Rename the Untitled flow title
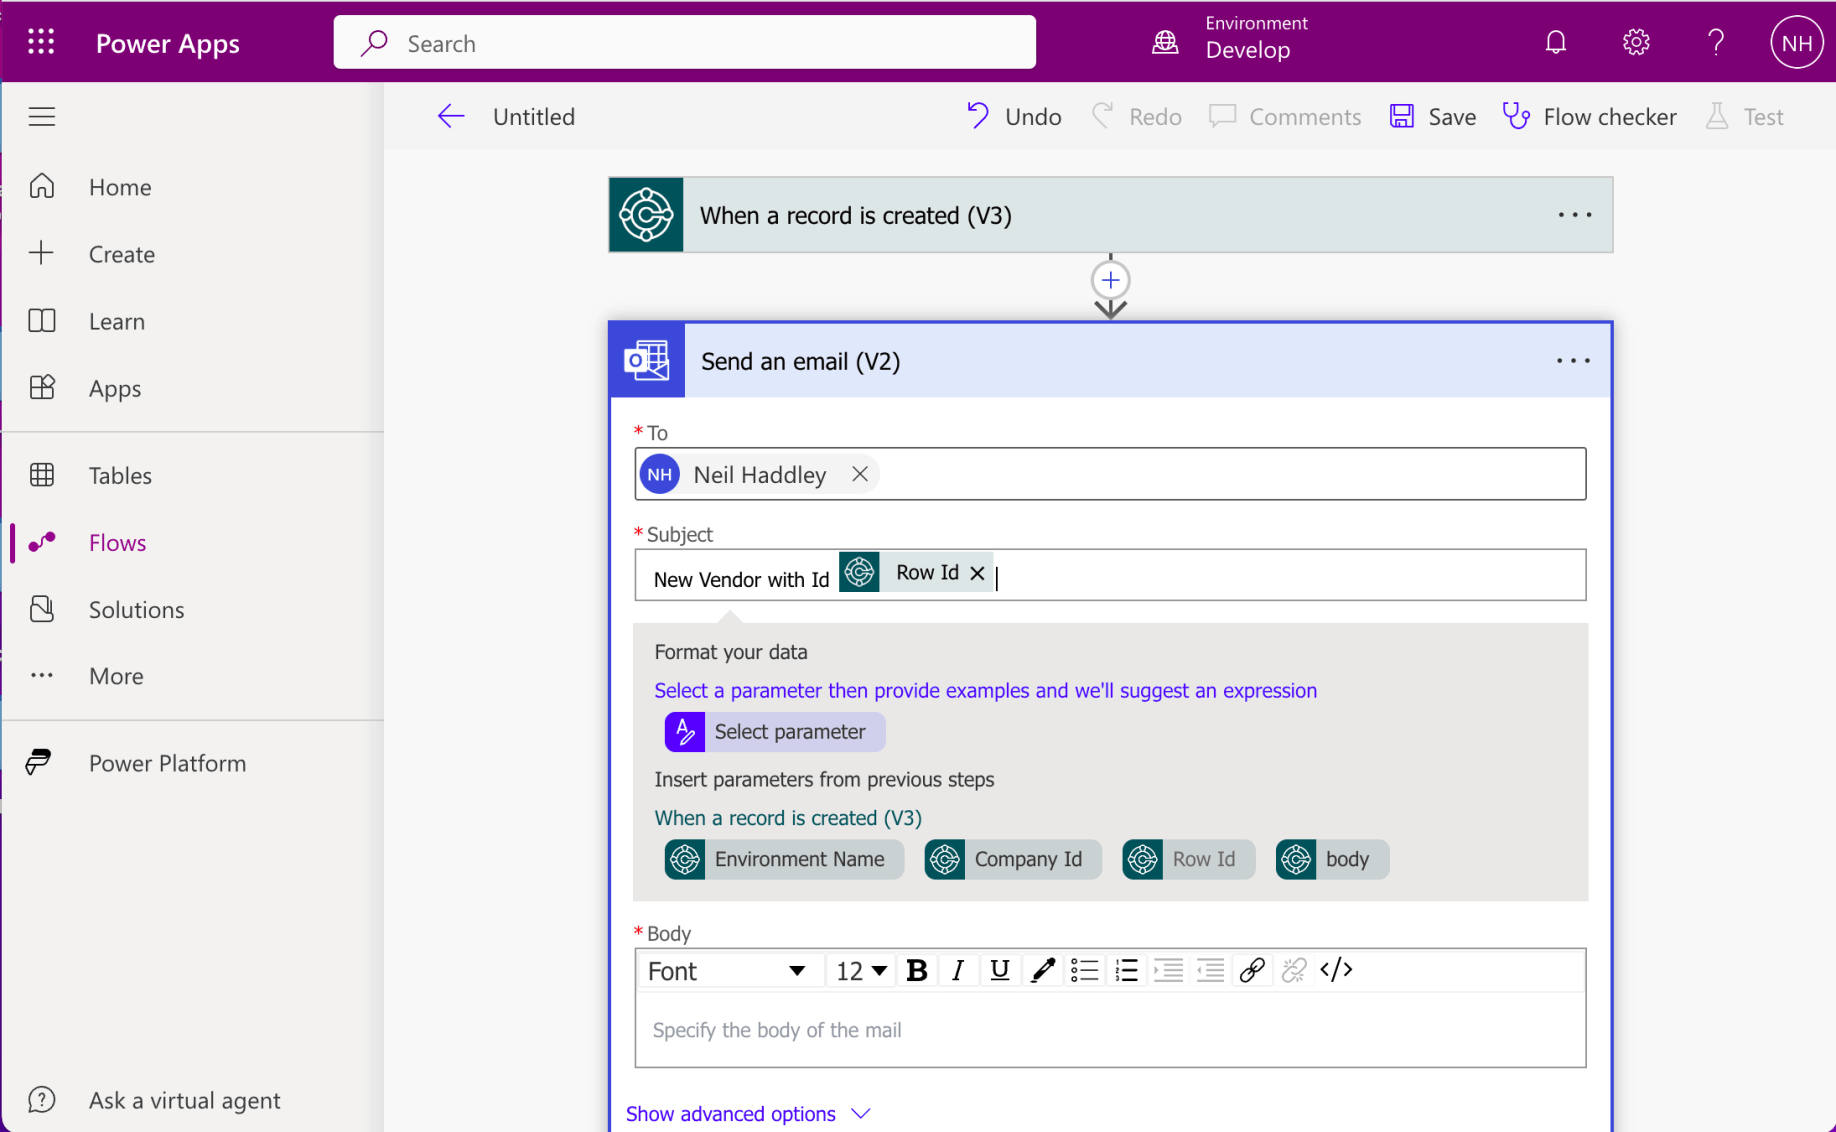 (x=534, y=117)
